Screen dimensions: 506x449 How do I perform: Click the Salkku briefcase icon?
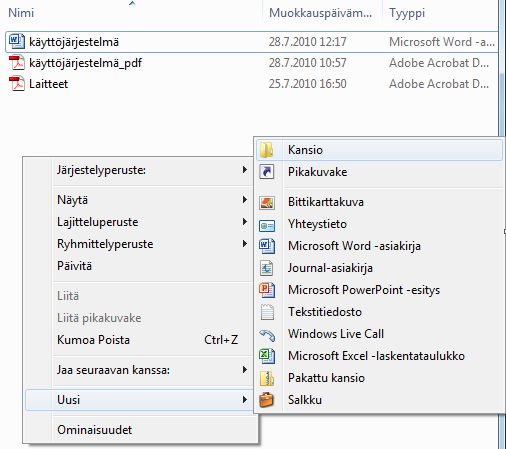(x=267, y=400)
